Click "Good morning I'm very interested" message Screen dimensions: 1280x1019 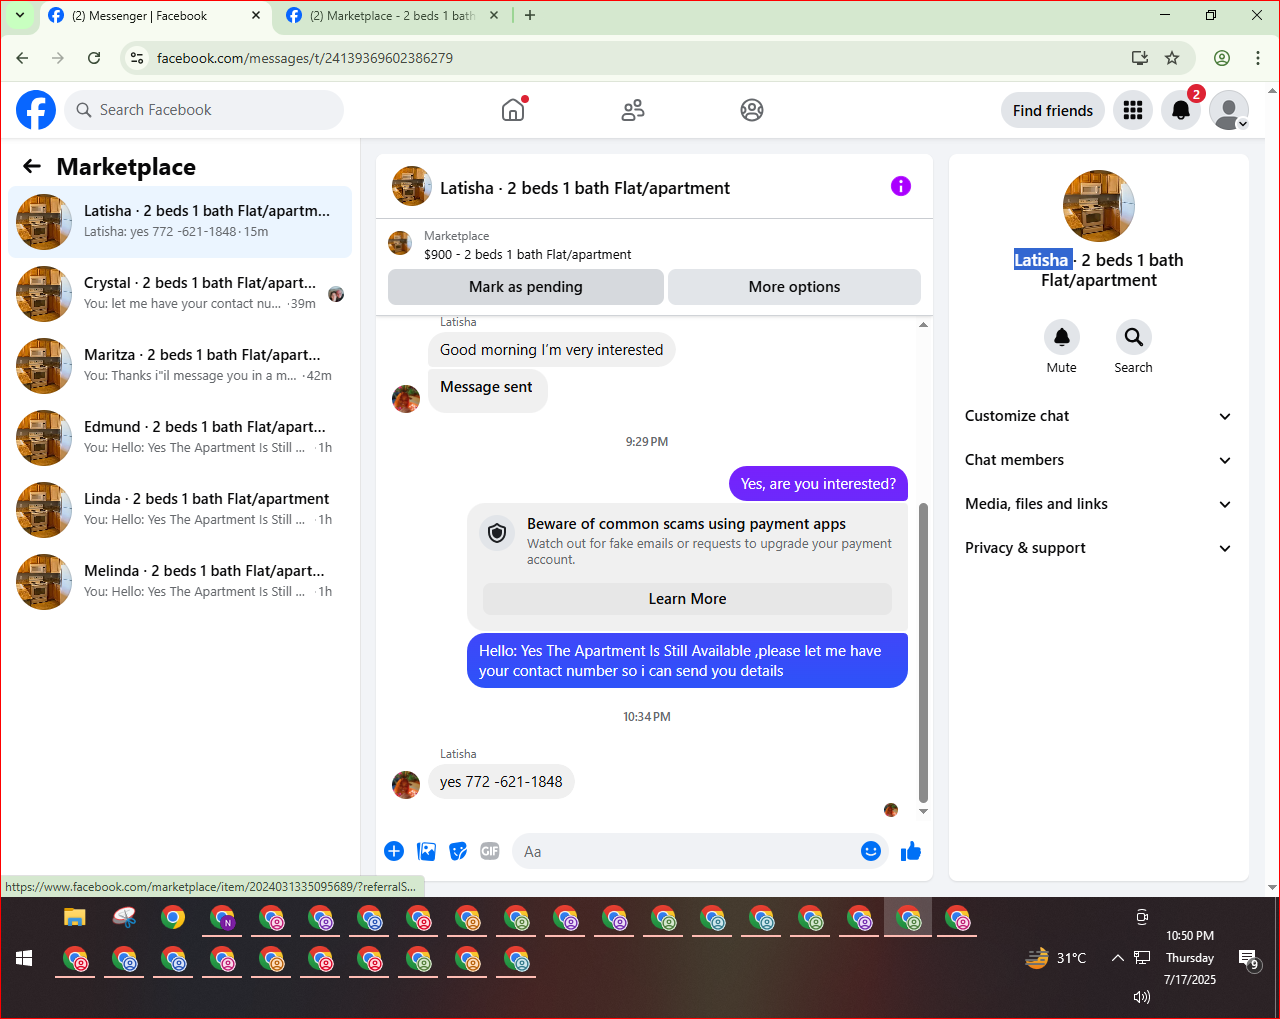pos(551,350)
